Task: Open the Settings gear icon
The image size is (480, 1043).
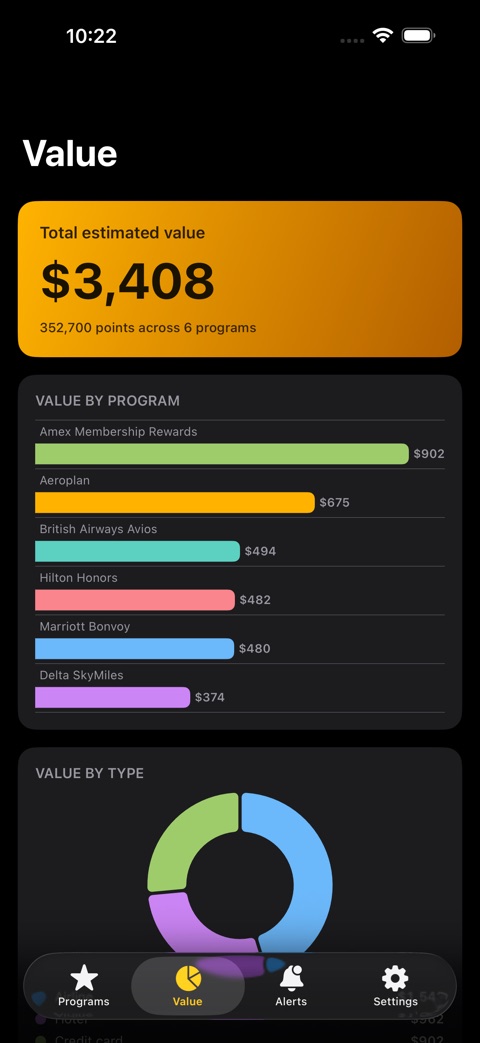Action: pos(395,978)
